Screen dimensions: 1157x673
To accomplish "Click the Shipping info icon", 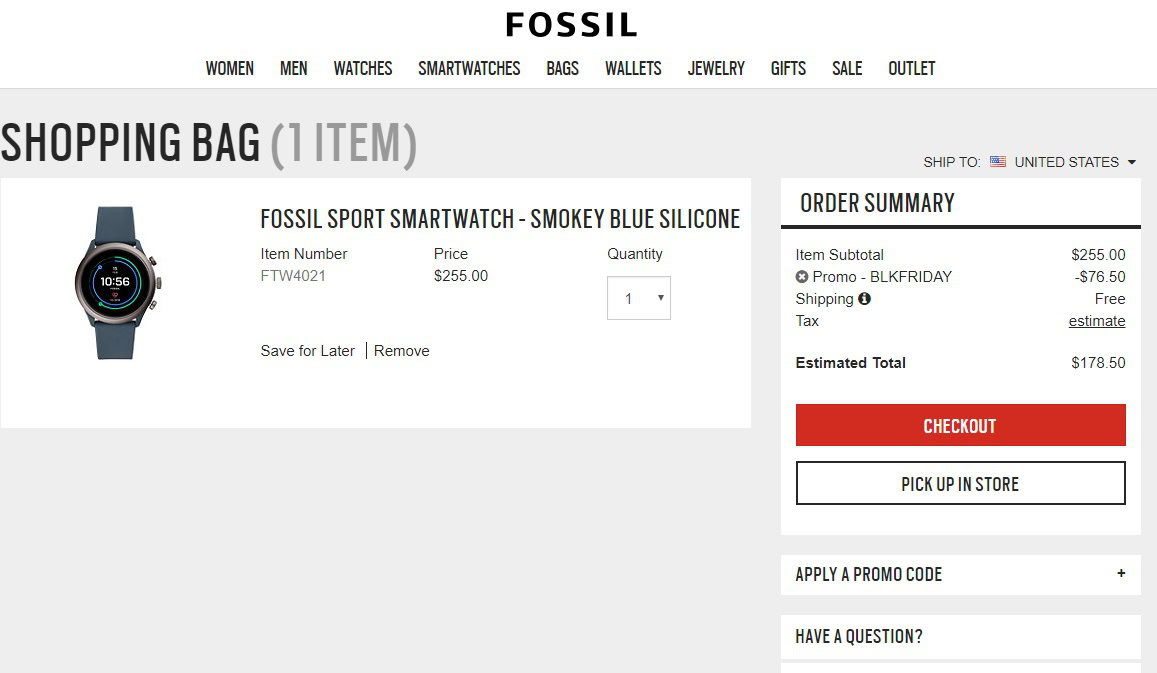I will pyautogui.click(x=864, y=299).
